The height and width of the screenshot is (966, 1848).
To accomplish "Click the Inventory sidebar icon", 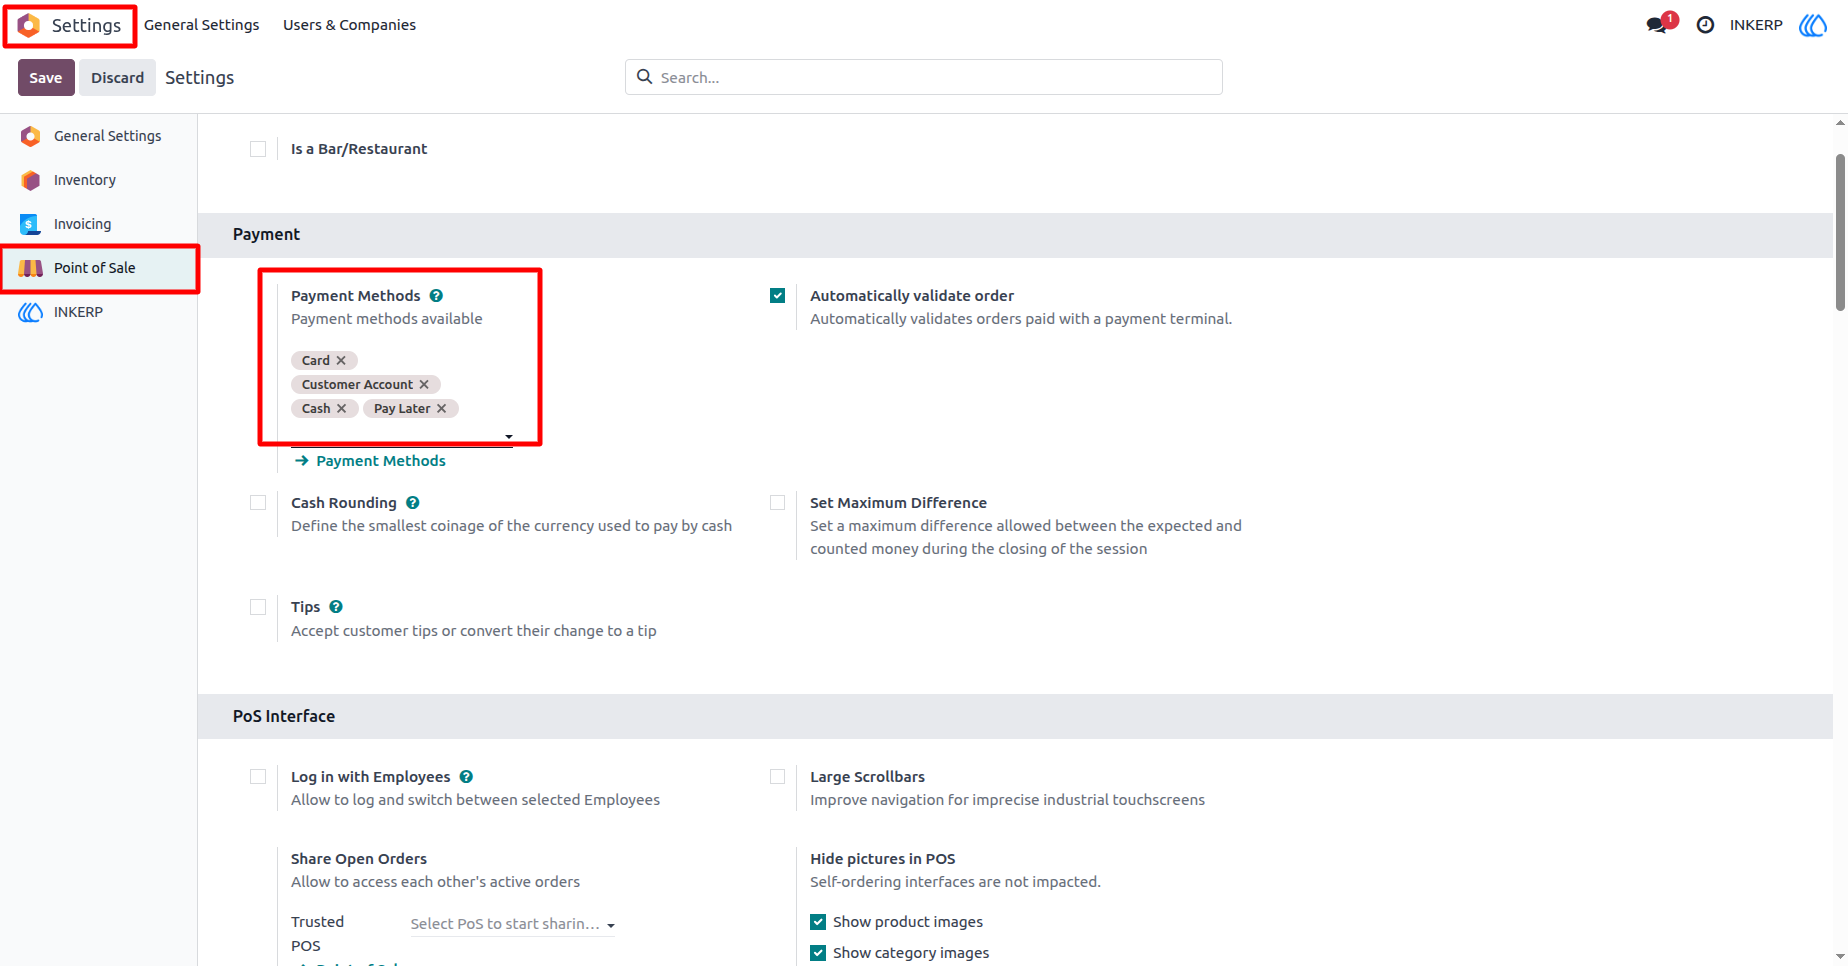I will pyautogui.click(x=31, y=180).
